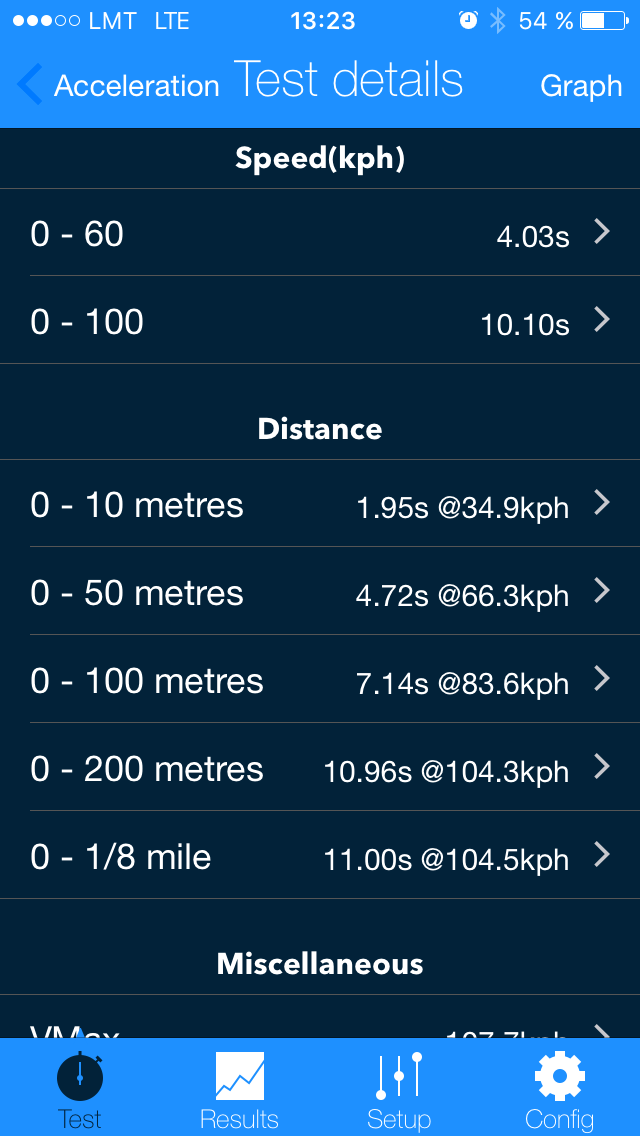Expand the 0 - 60 row chevron
Viewport: 640px width, 1136px height.
602,232
